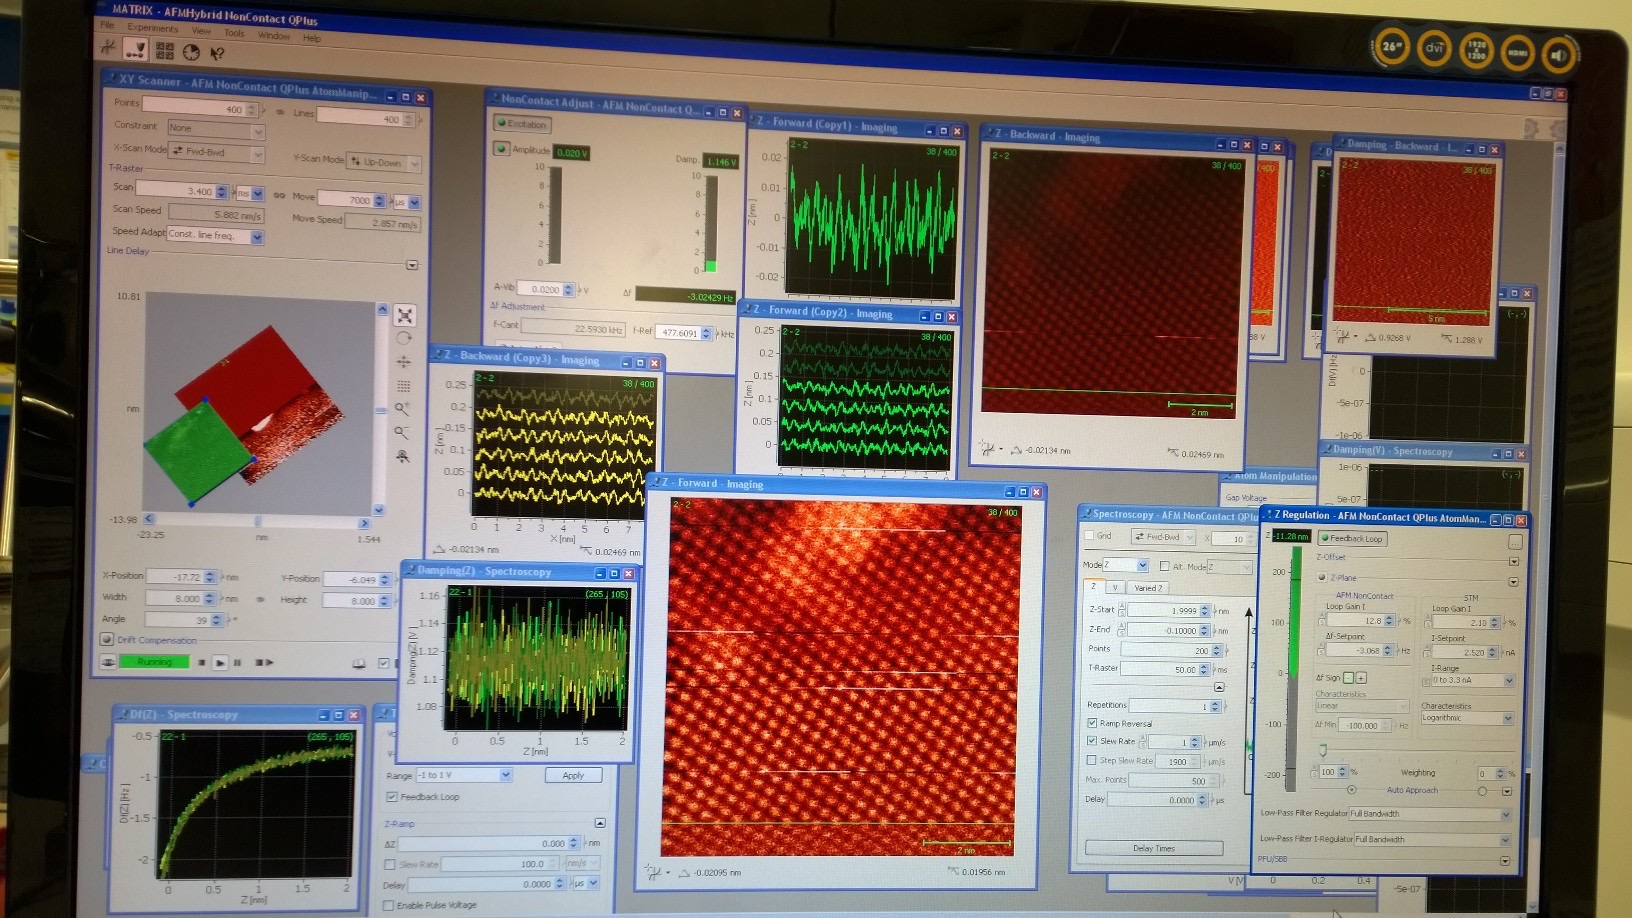
Task: Enable the Step Slew Rate checkbox
Action: tap(1092, 760)
